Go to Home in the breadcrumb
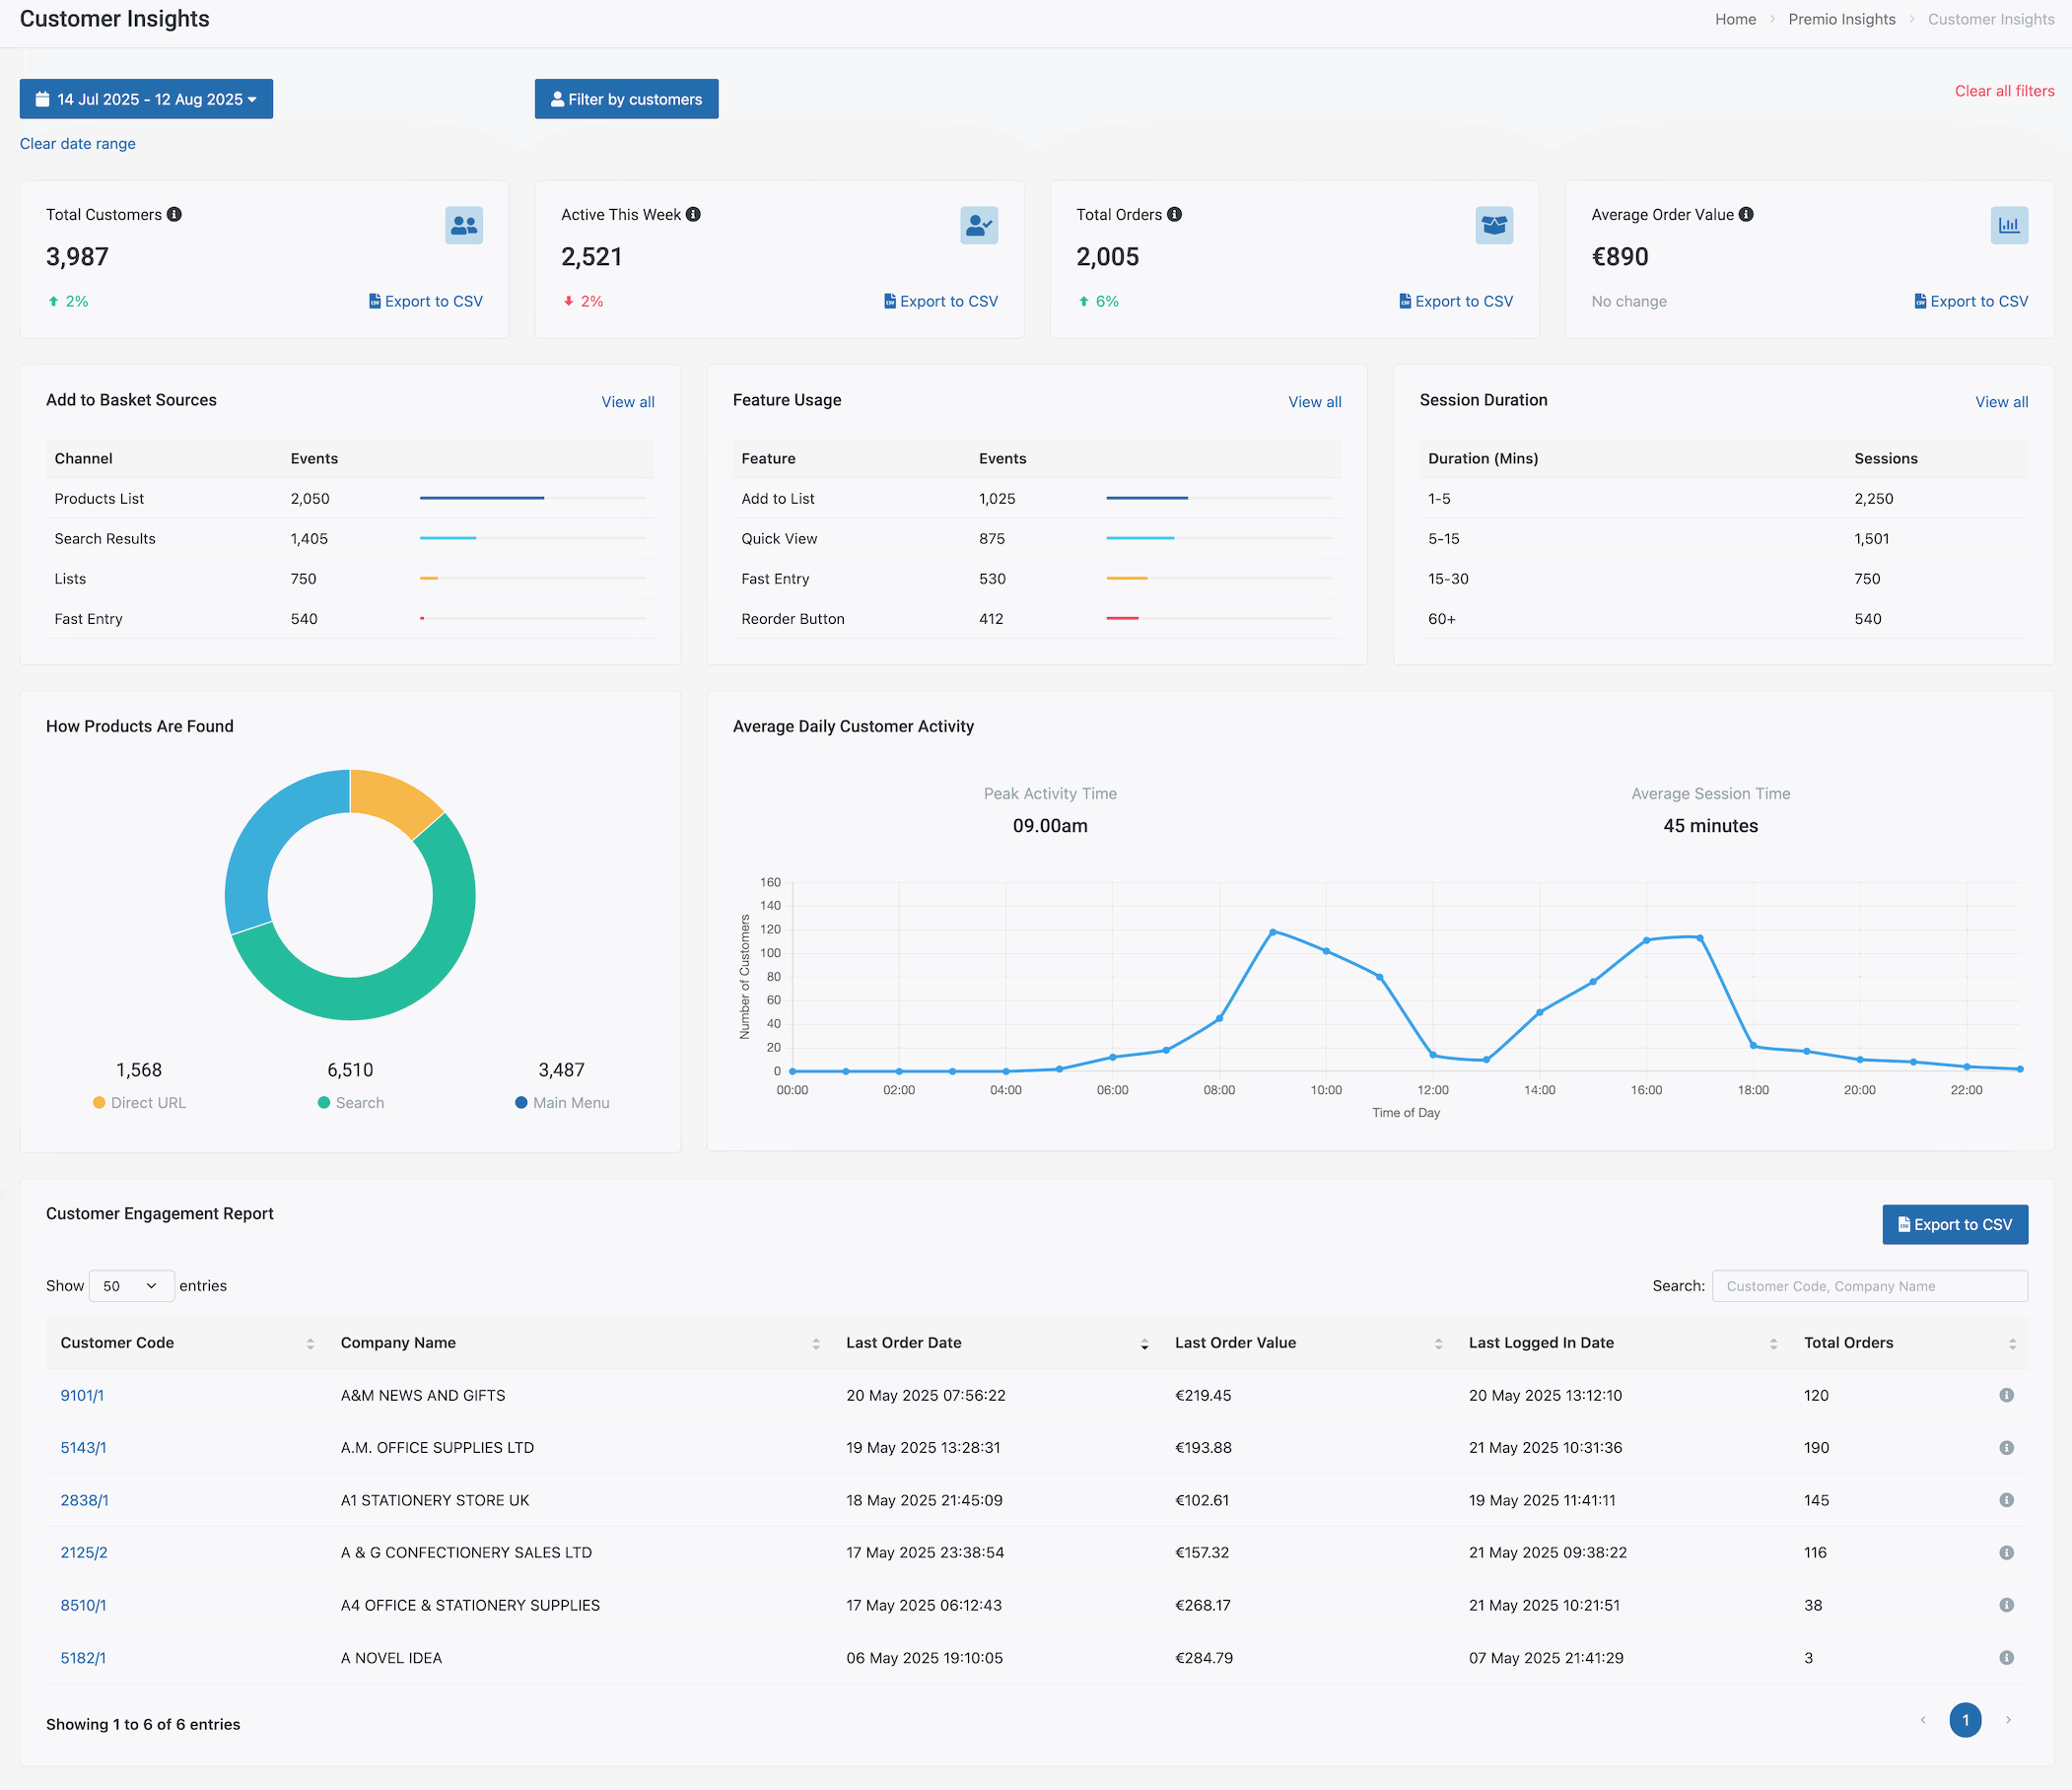The image size is (2072, 1790). tap(1735, 19)
